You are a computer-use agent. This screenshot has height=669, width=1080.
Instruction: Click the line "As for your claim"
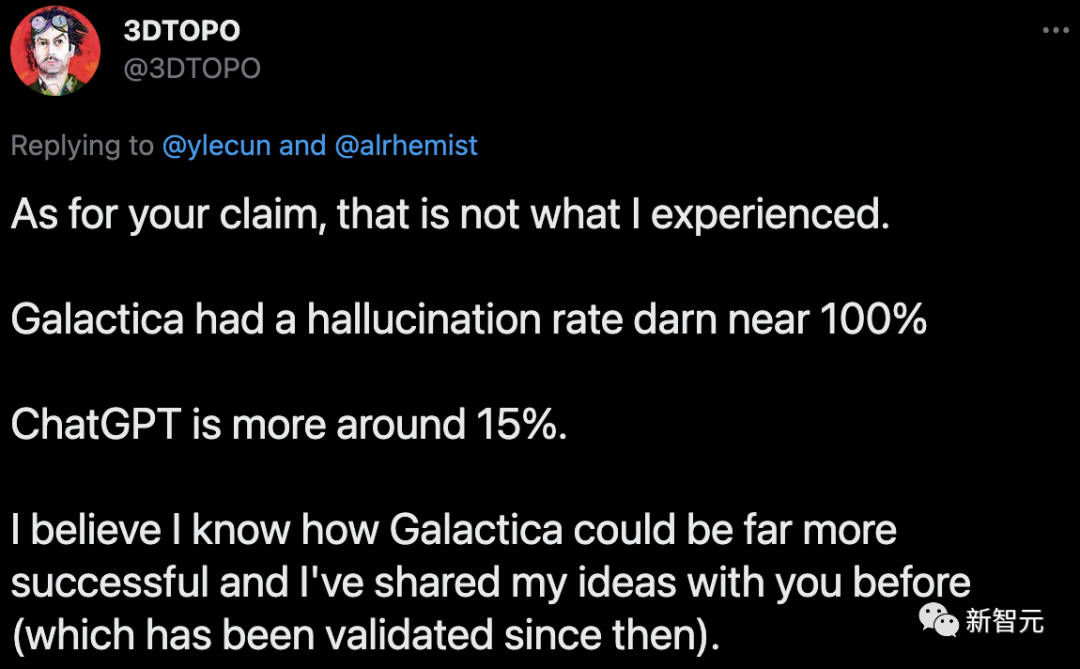(x=450, y=215)
